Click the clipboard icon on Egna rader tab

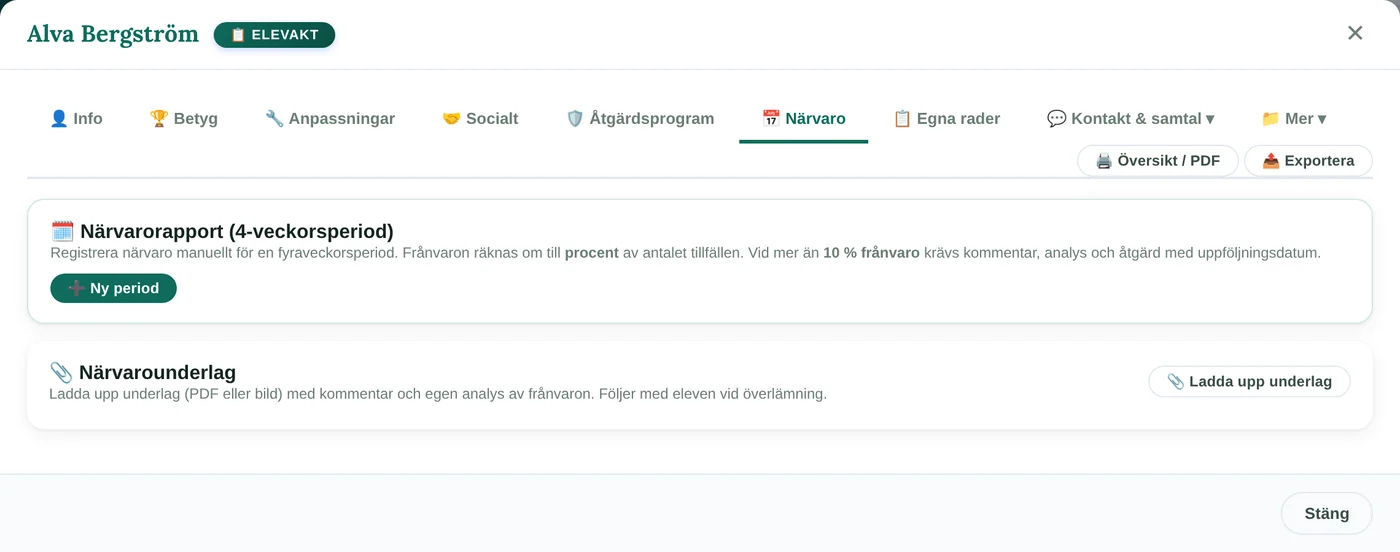(902, 118)
